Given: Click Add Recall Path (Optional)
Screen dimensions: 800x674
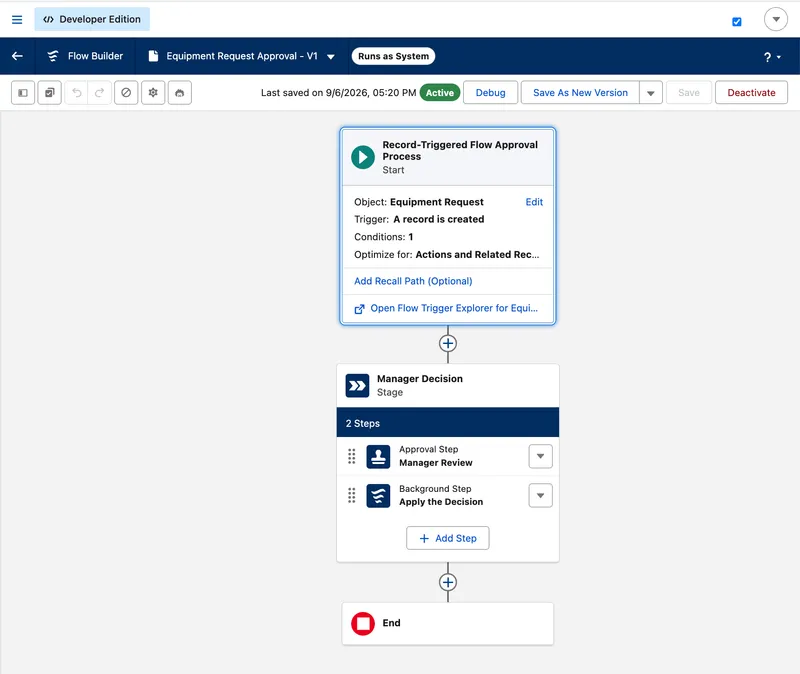Looking at the screenshot, I should click(x=413, y=281).
